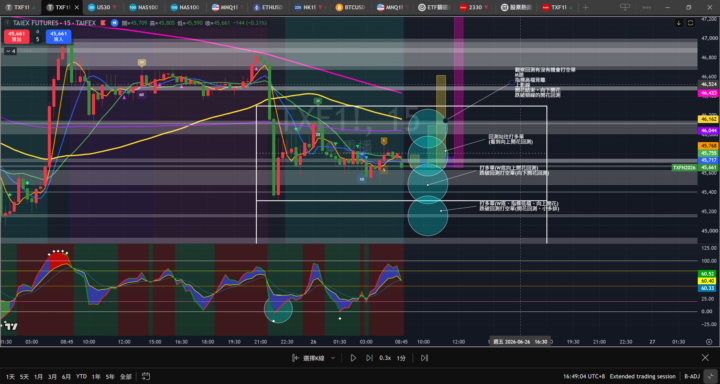Switch to the BTCUSD tab

click(x=351, y=7)
